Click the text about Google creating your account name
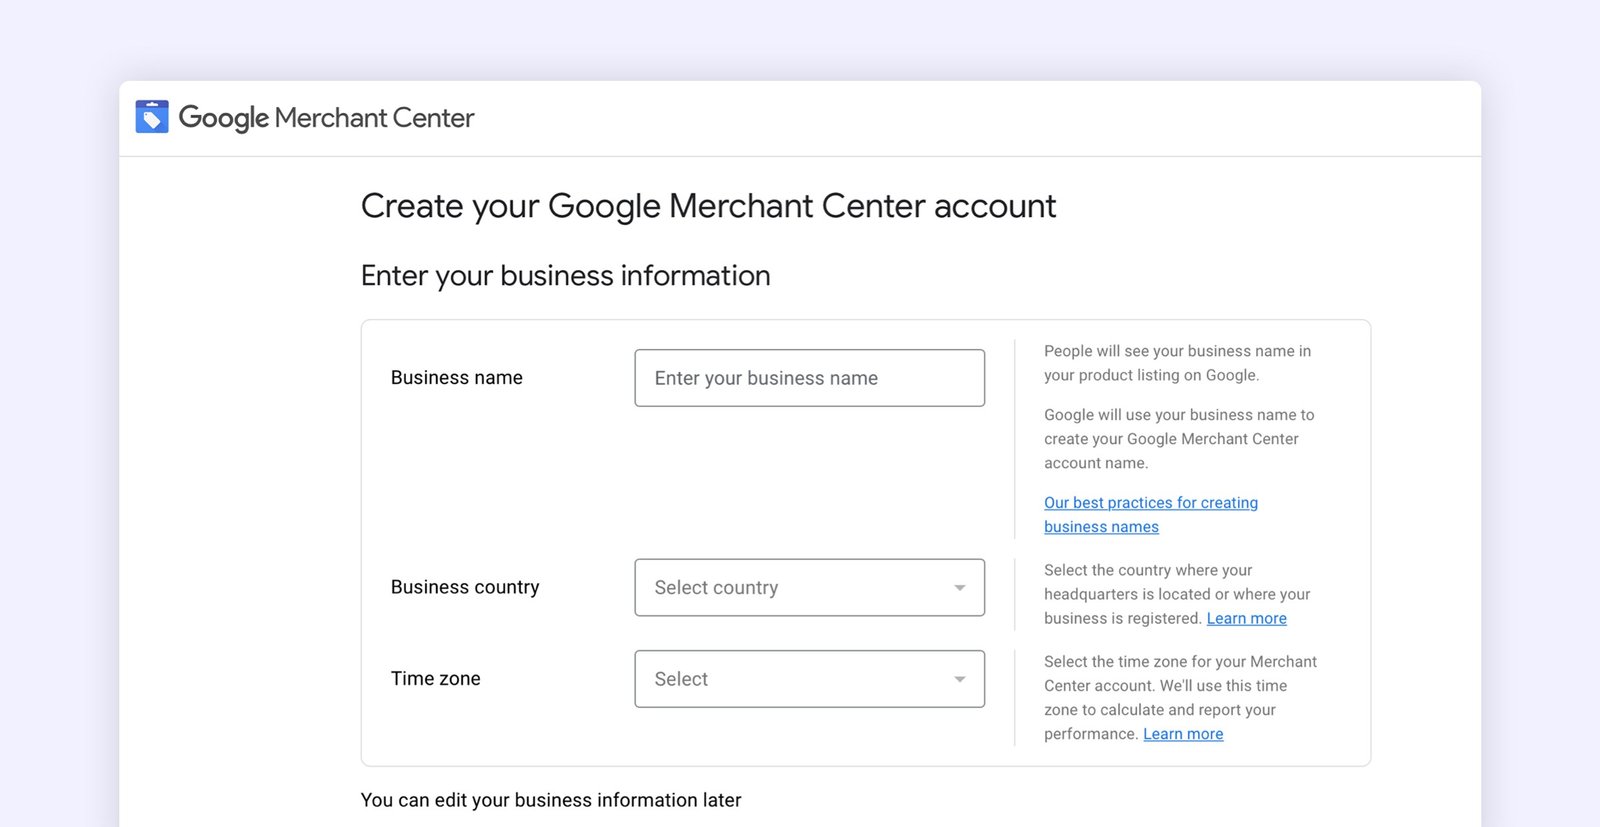The image size is (1600, 827). (x=1179, y=439)
